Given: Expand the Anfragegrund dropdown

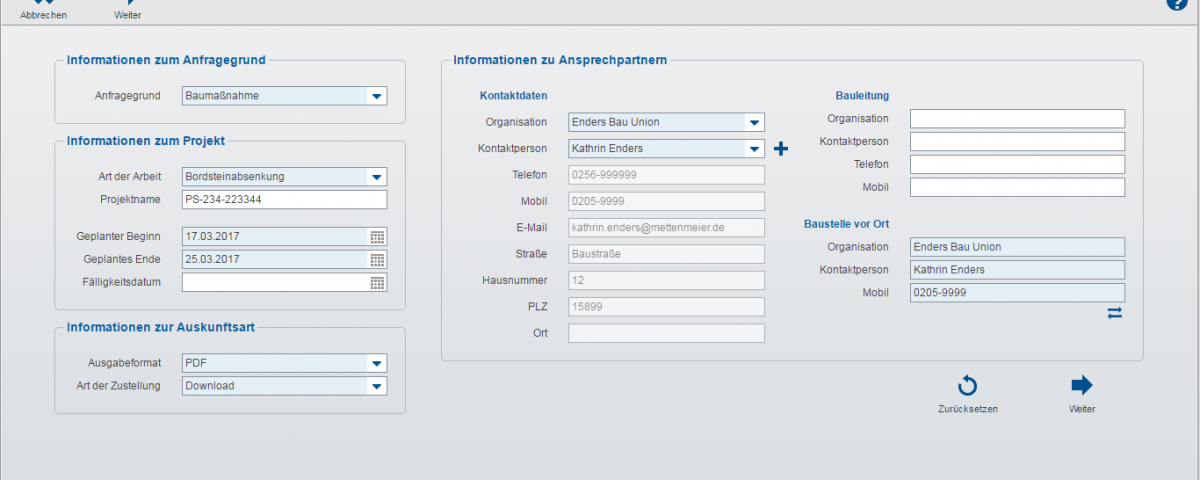Looking at the screenshot, I should 376,97.
